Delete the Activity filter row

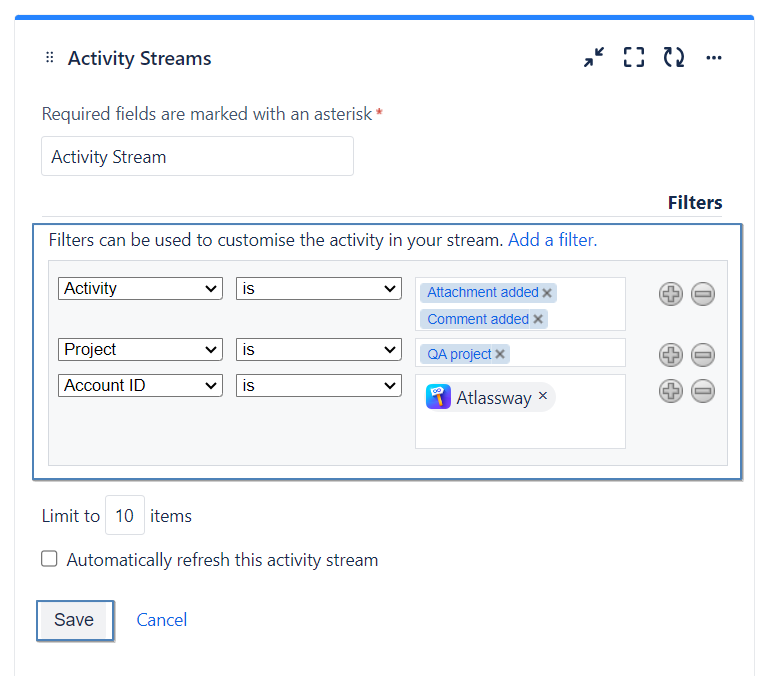[703, 294]
